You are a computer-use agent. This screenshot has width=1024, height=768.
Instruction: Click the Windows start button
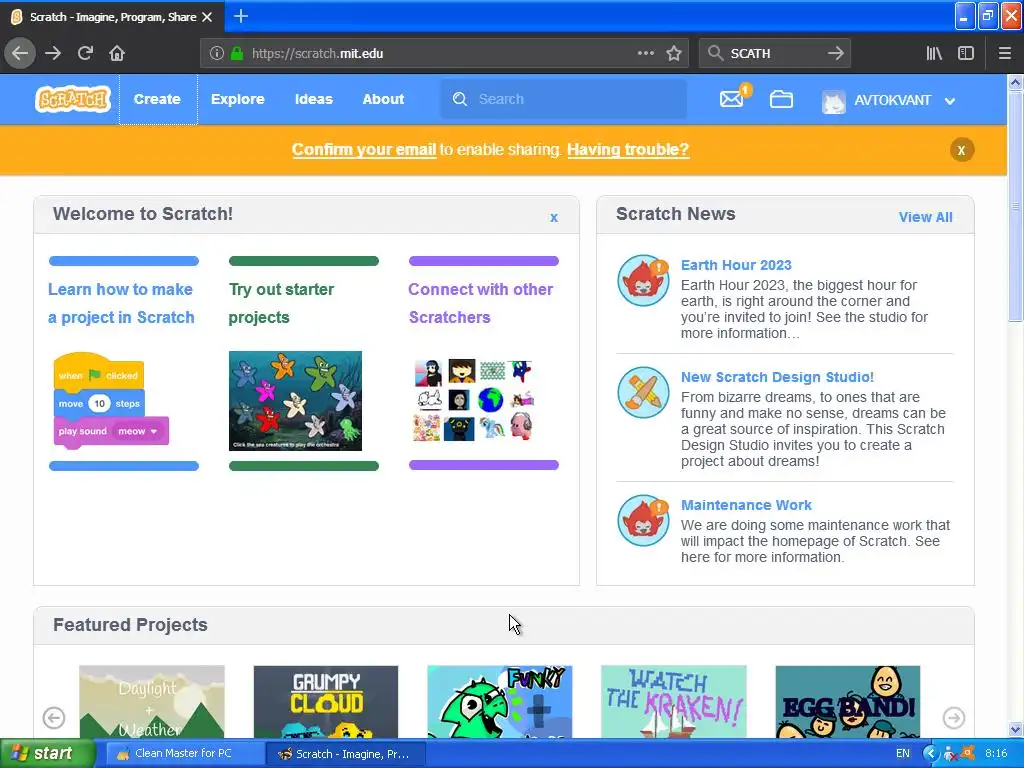tap(47, 754)
